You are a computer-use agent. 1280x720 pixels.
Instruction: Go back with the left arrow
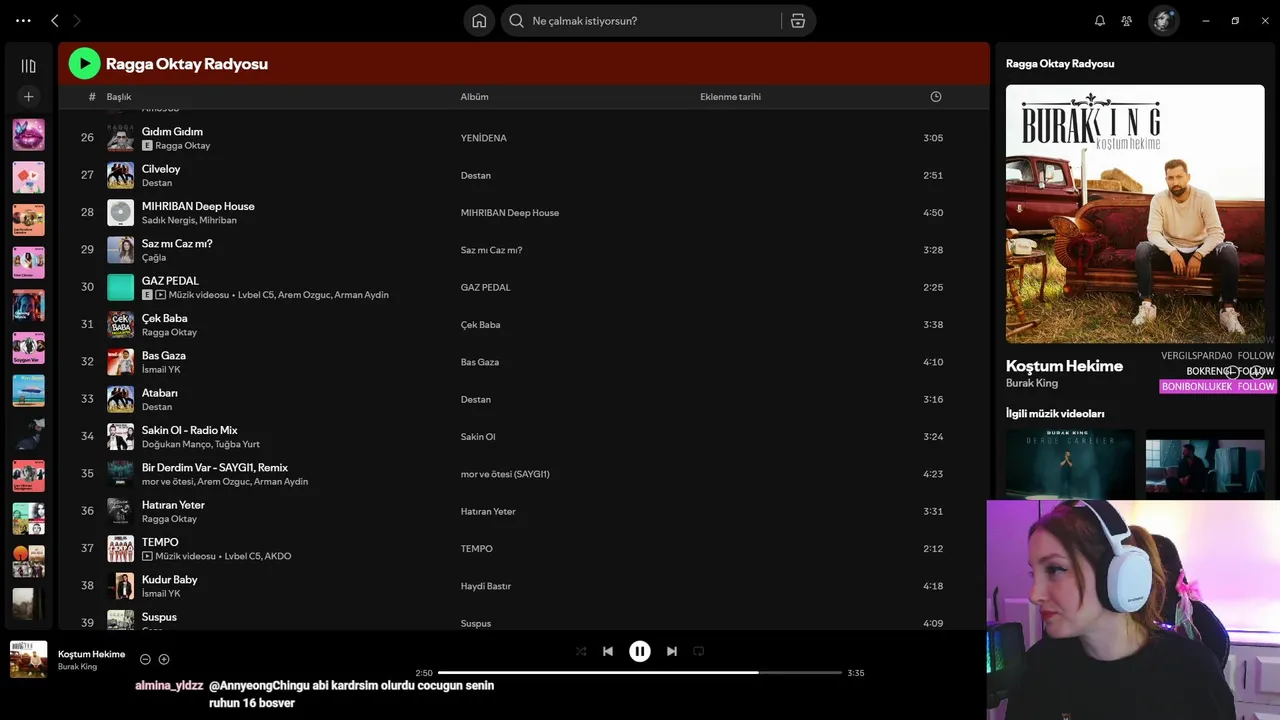coord(55,20)
